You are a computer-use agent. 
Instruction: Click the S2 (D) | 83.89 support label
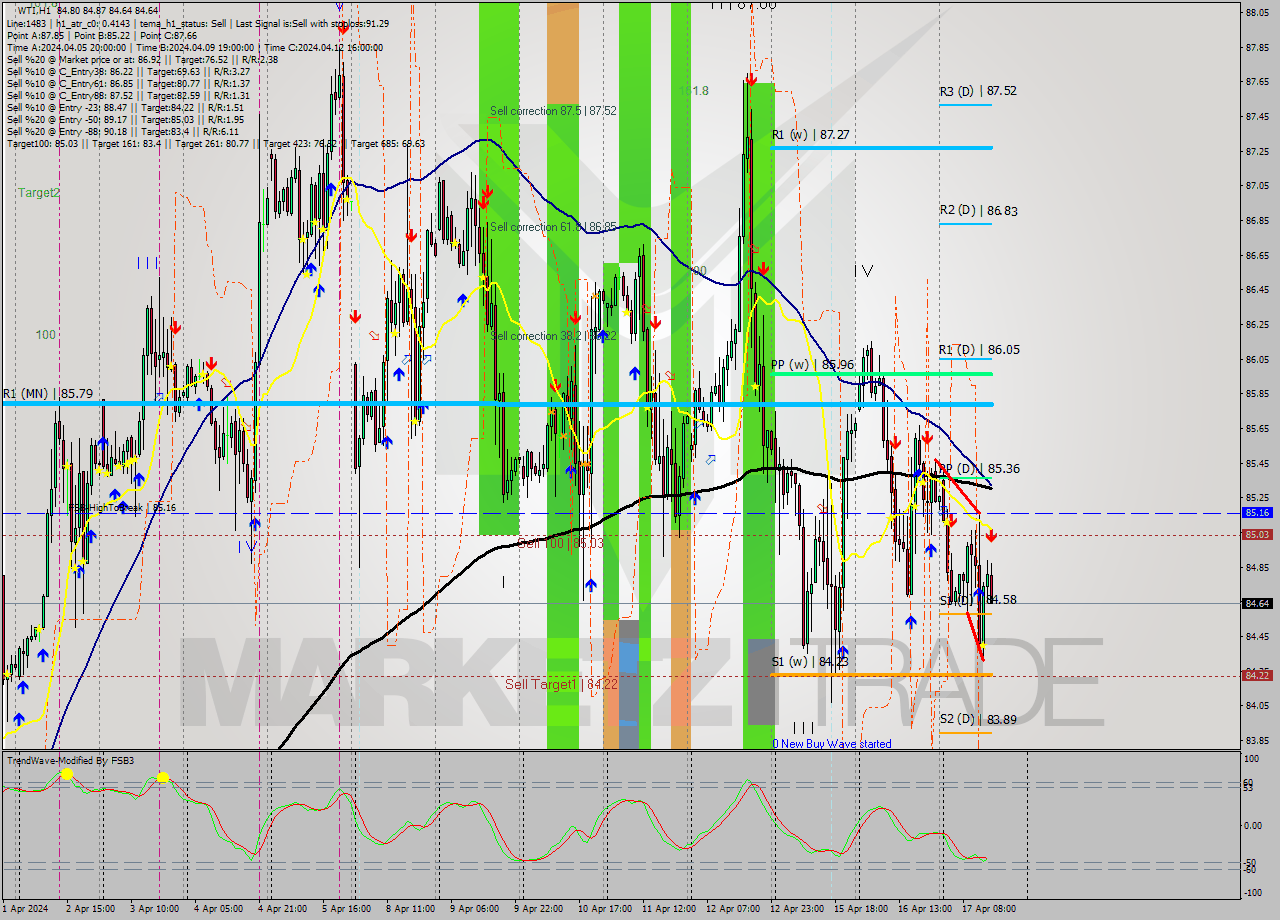click(978, 719)
